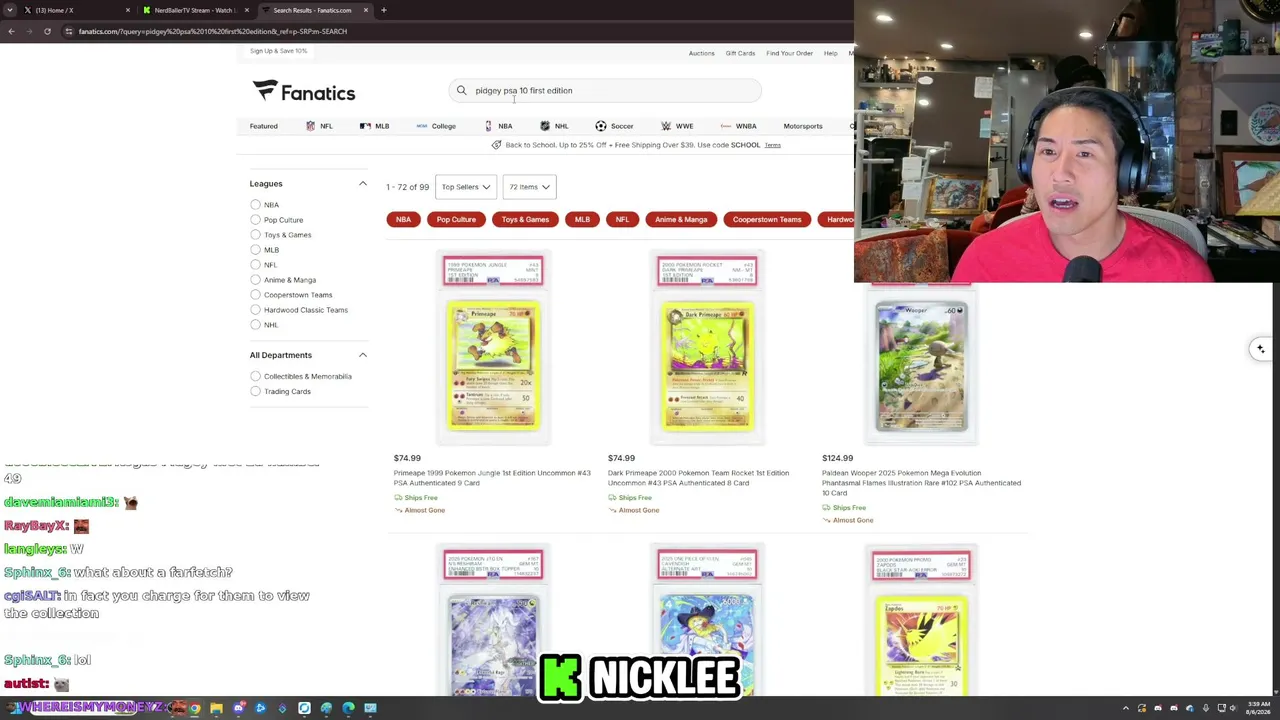The image size is (1280, 720).
Task: Open Microsoft Edge from the taskbar
Action: click(x=348, y=708)
